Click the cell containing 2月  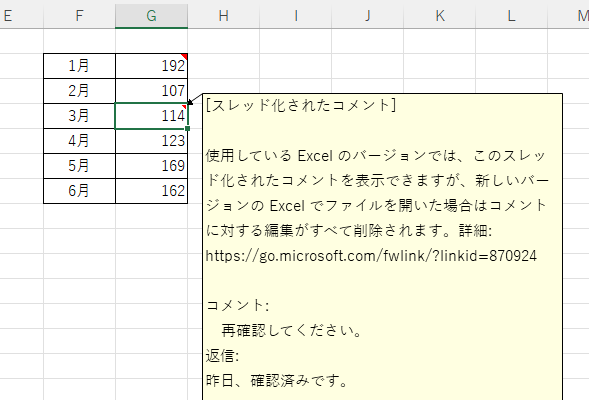point(79,91)
